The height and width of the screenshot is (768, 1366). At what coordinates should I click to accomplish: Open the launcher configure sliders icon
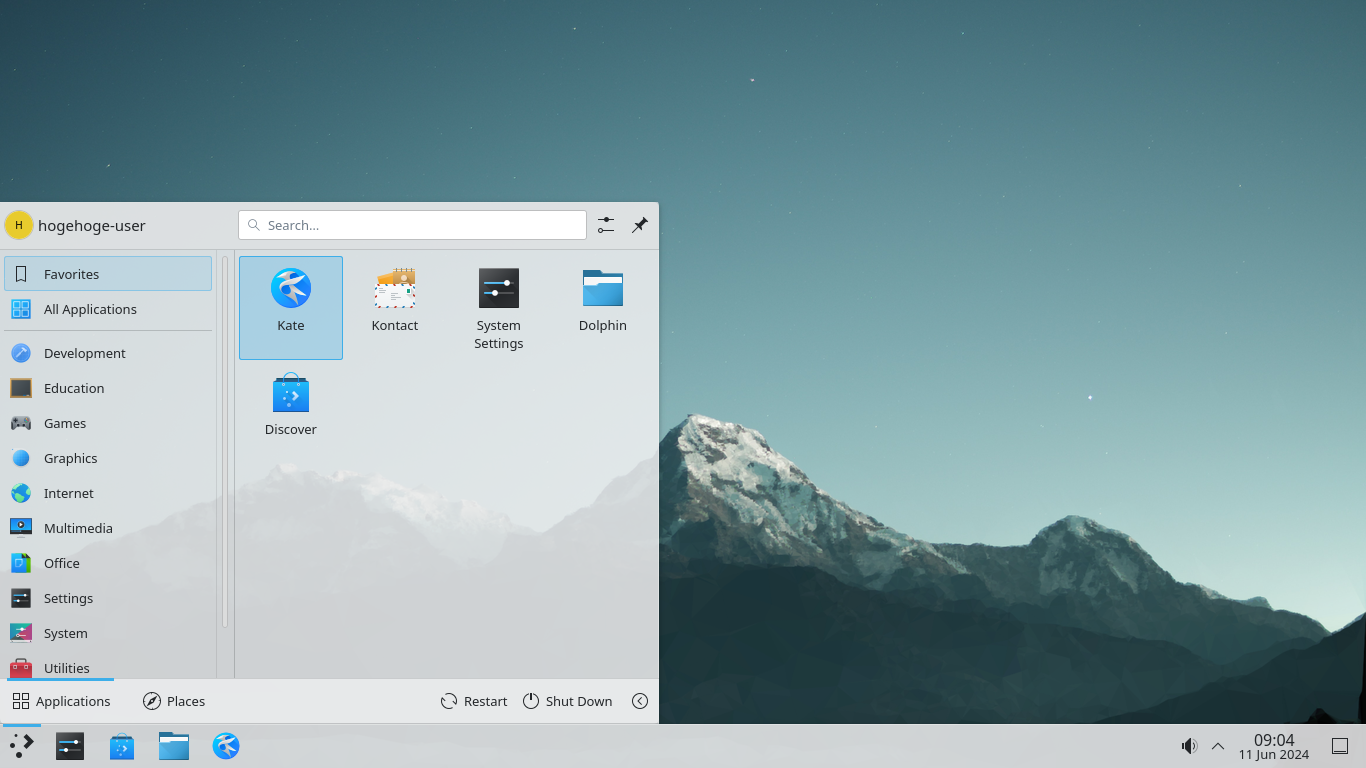[x=606, y=225]
